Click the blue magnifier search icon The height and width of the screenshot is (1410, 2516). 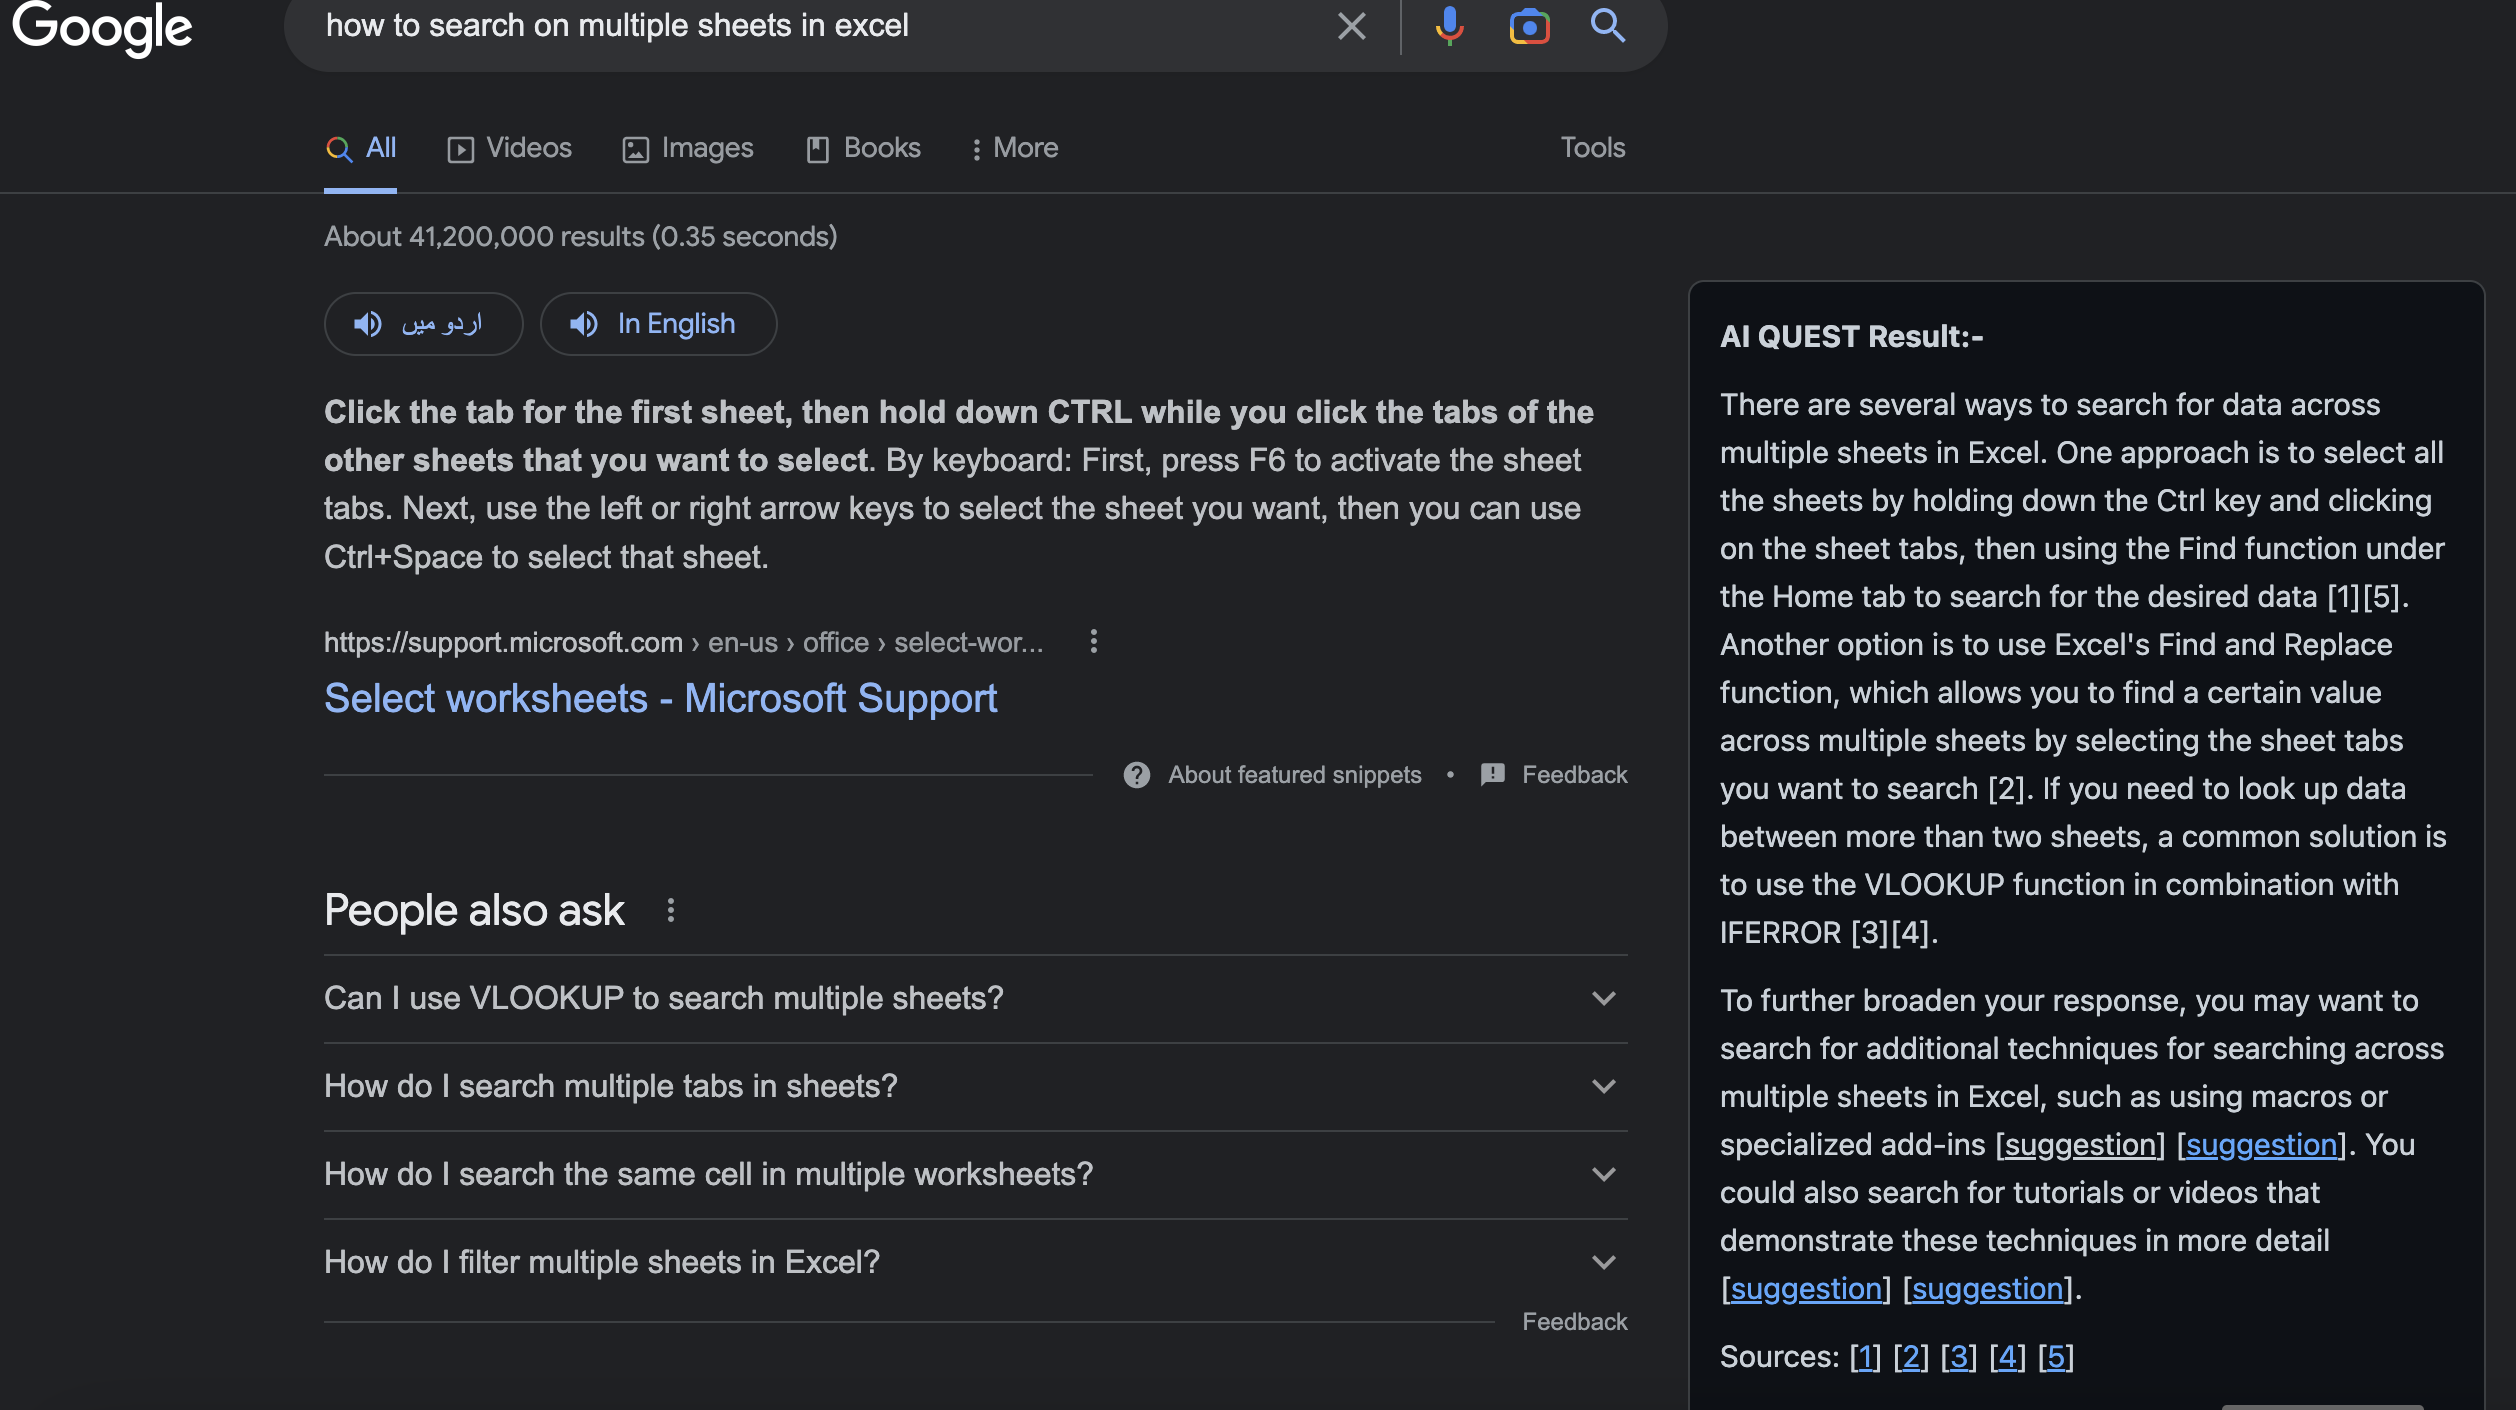1608,26
